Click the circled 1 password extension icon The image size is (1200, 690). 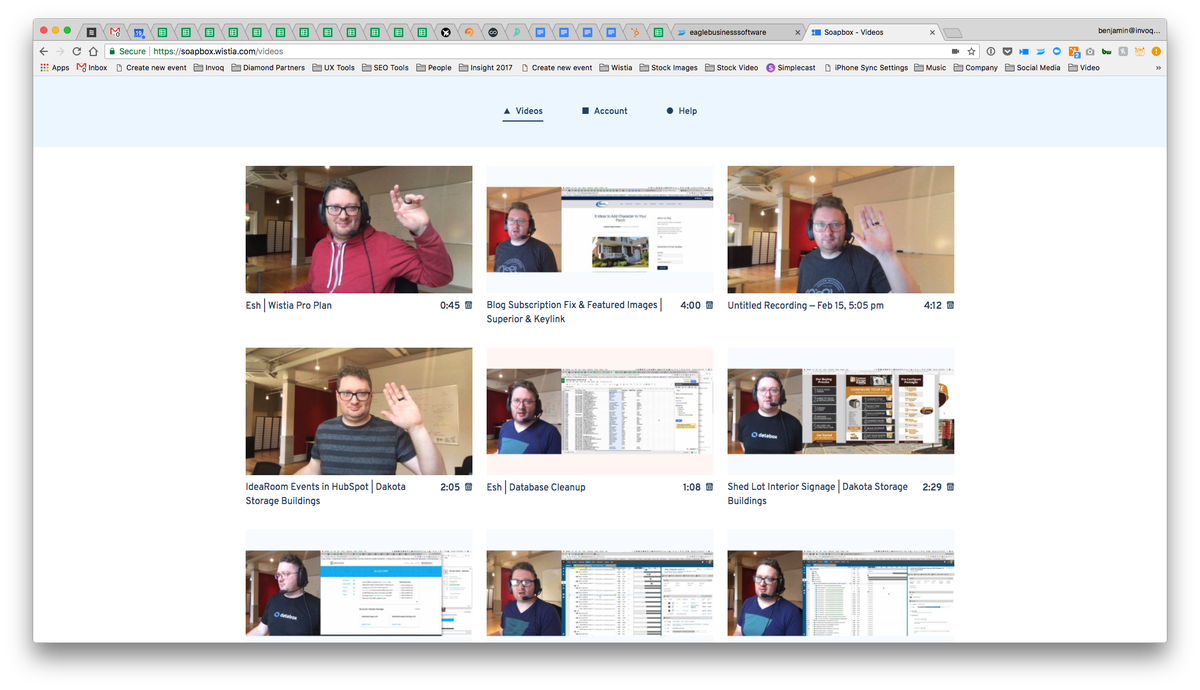(x=991, y=51)
